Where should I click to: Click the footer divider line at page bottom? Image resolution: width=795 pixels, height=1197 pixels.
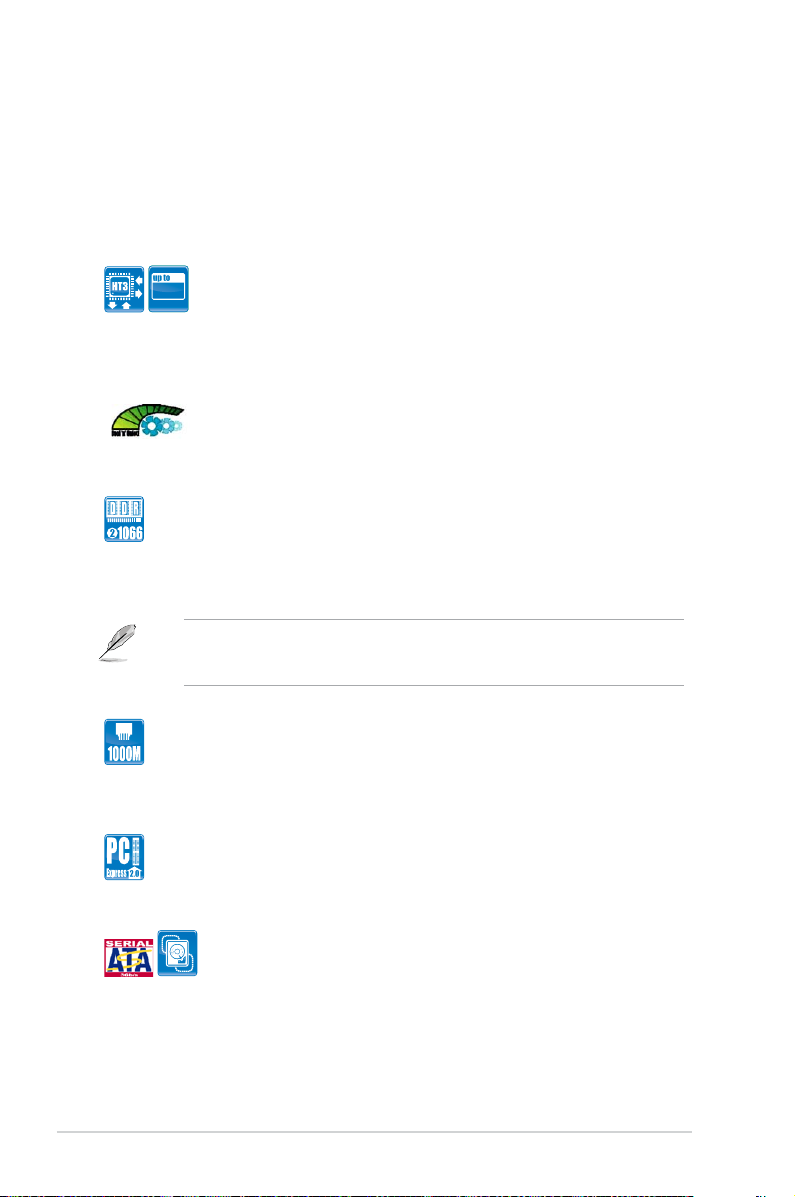click(374, 1132)
